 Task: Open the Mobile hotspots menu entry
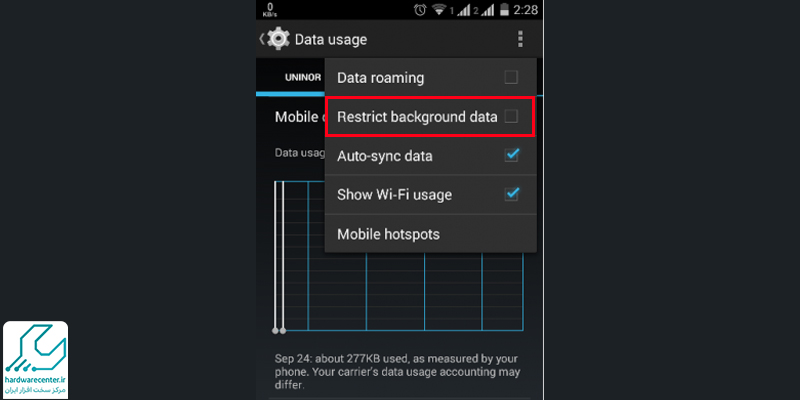point(431,234)
